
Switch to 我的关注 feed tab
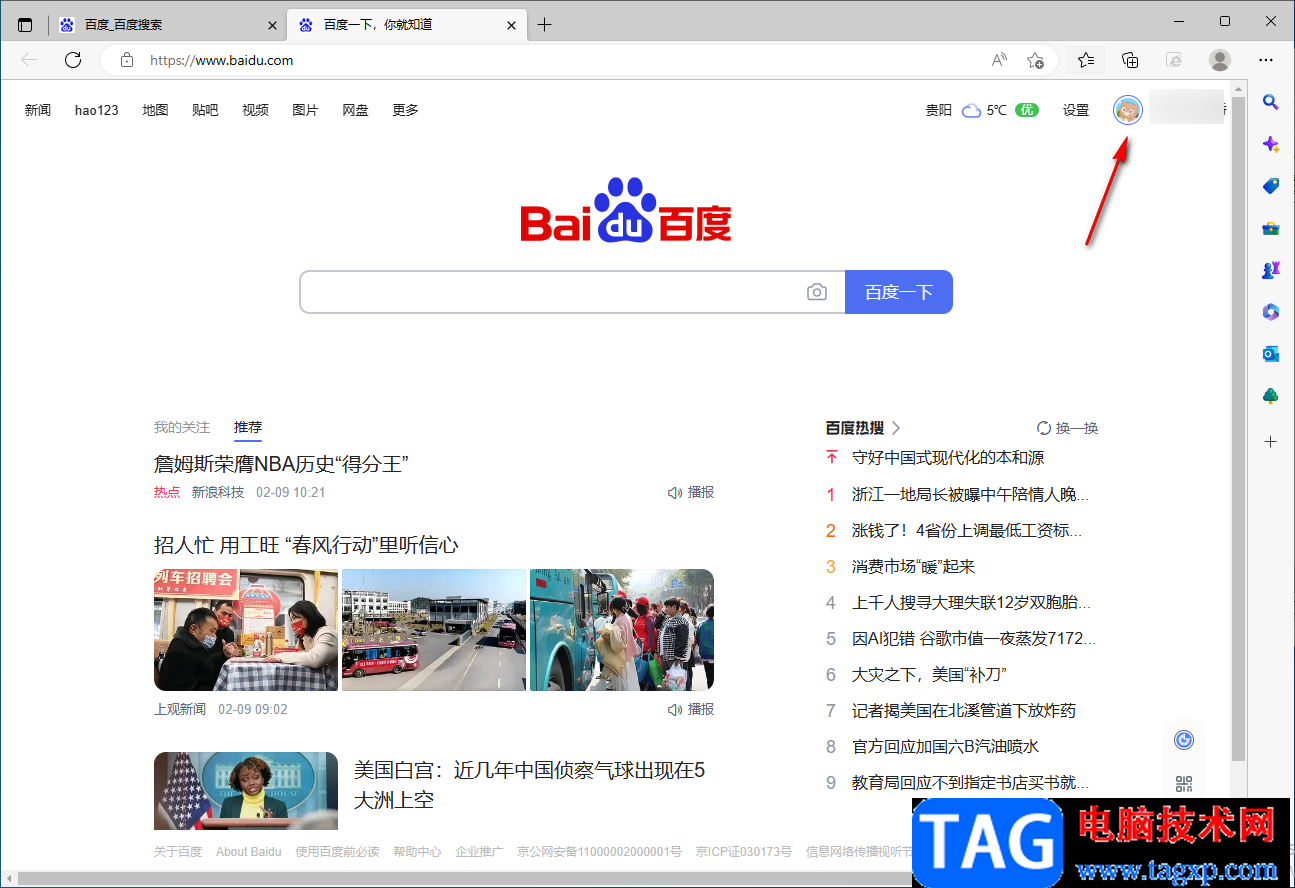[182, 427]
